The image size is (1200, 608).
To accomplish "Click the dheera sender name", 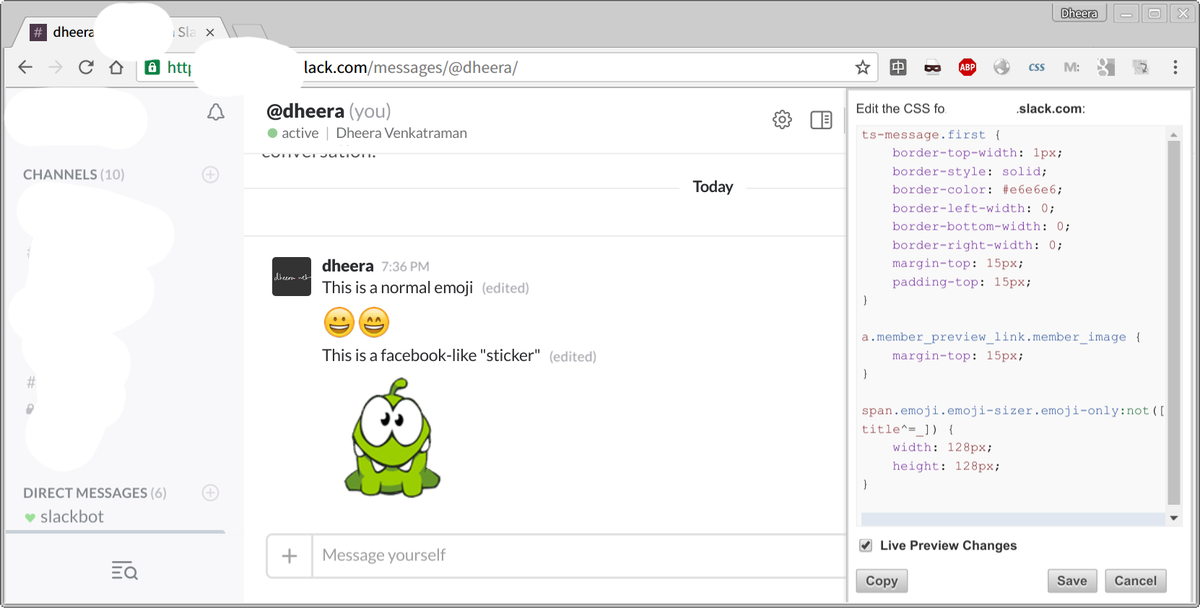I will (x=348, y=266).
